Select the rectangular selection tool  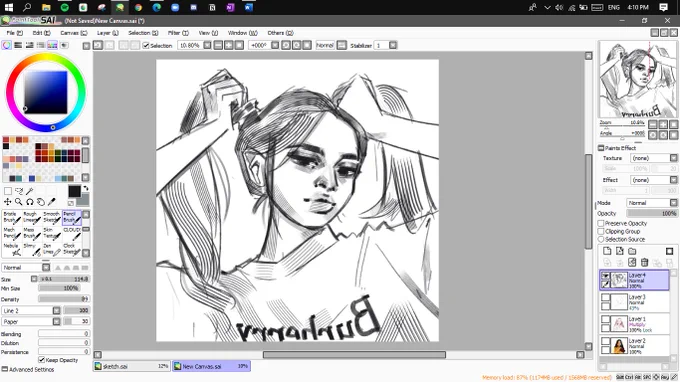[8, 191]
